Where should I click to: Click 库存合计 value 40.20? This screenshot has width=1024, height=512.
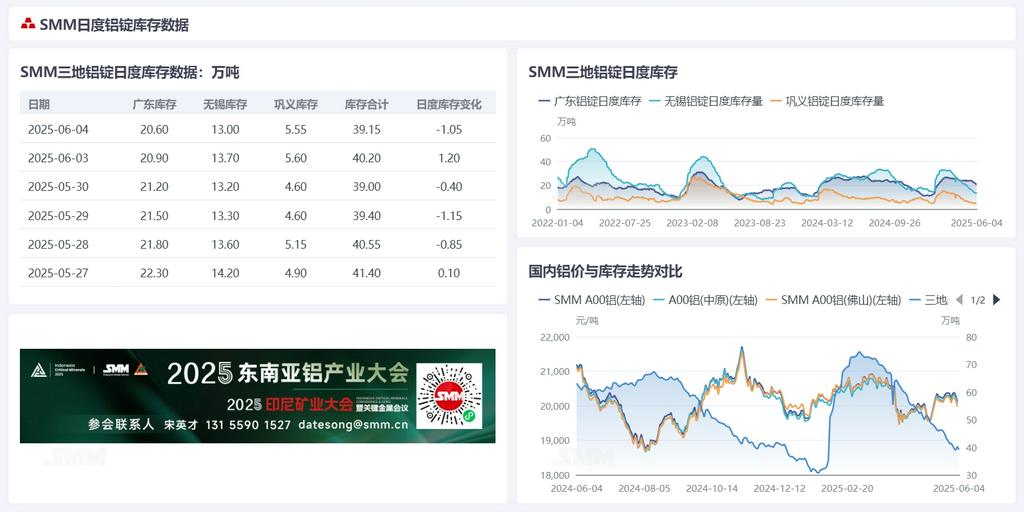click(x=366, y=158)
